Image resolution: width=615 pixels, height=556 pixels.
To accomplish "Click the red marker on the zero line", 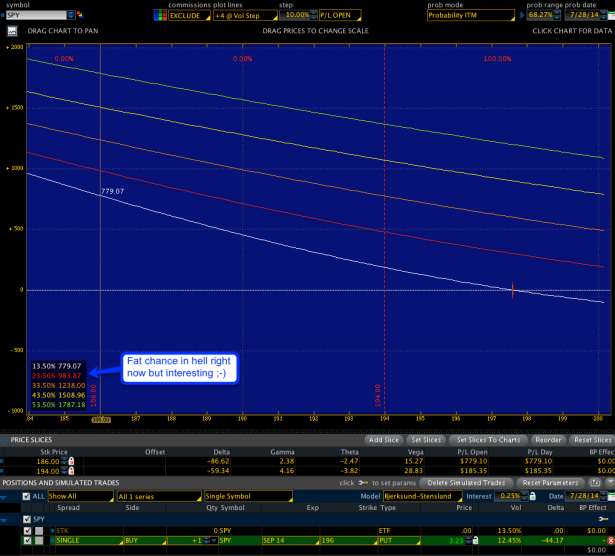I will (512, 290).
